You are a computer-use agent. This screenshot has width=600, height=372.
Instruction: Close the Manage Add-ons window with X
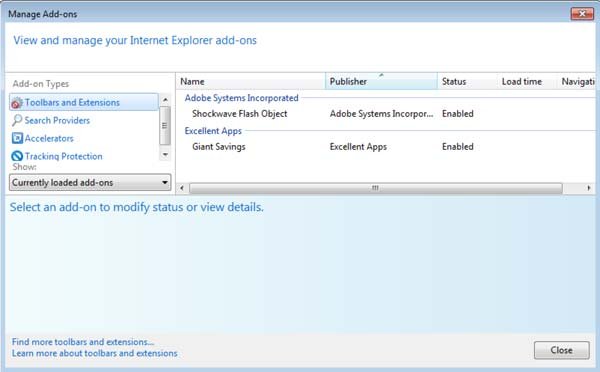(x=582, y=14)
